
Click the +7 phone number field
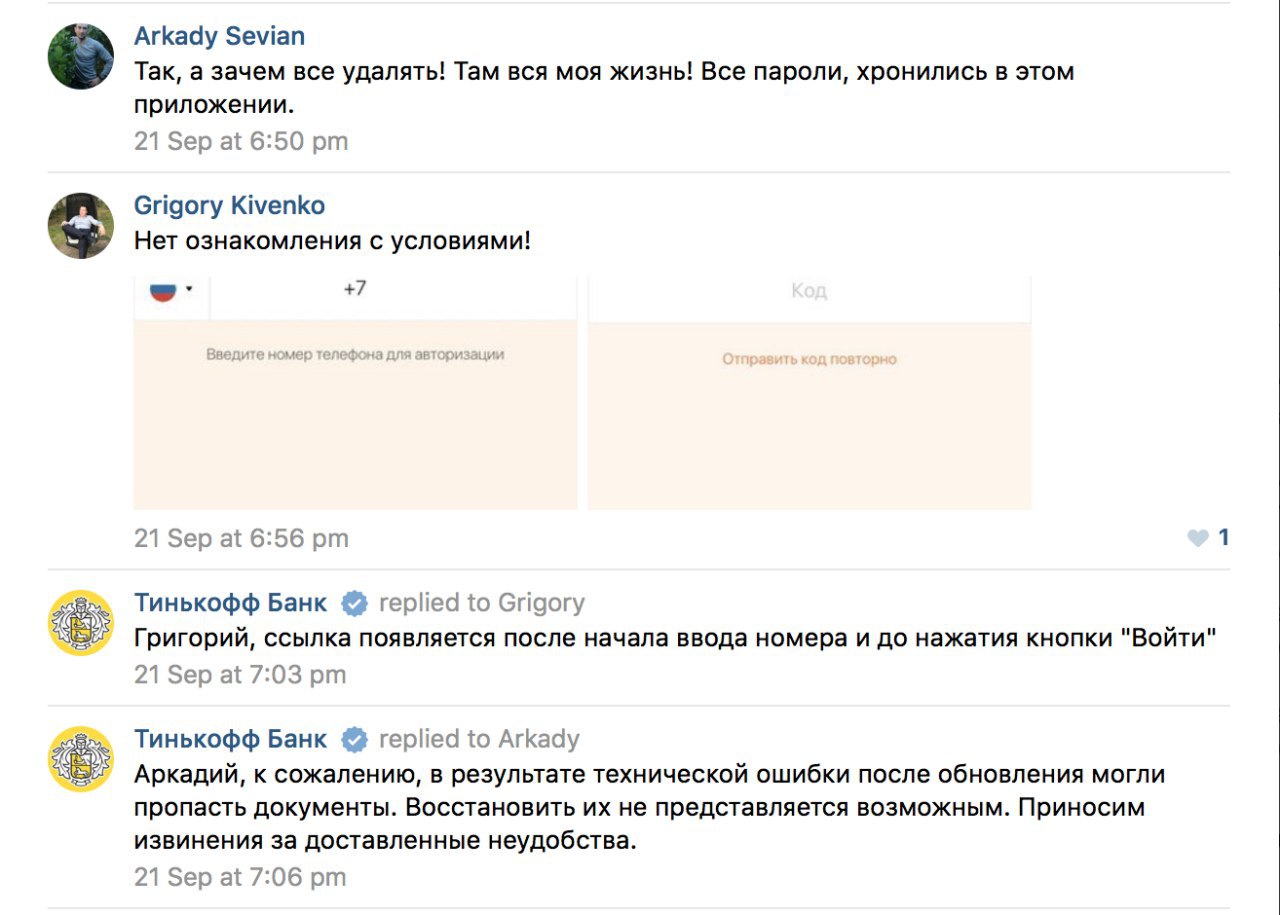point(393,290)
